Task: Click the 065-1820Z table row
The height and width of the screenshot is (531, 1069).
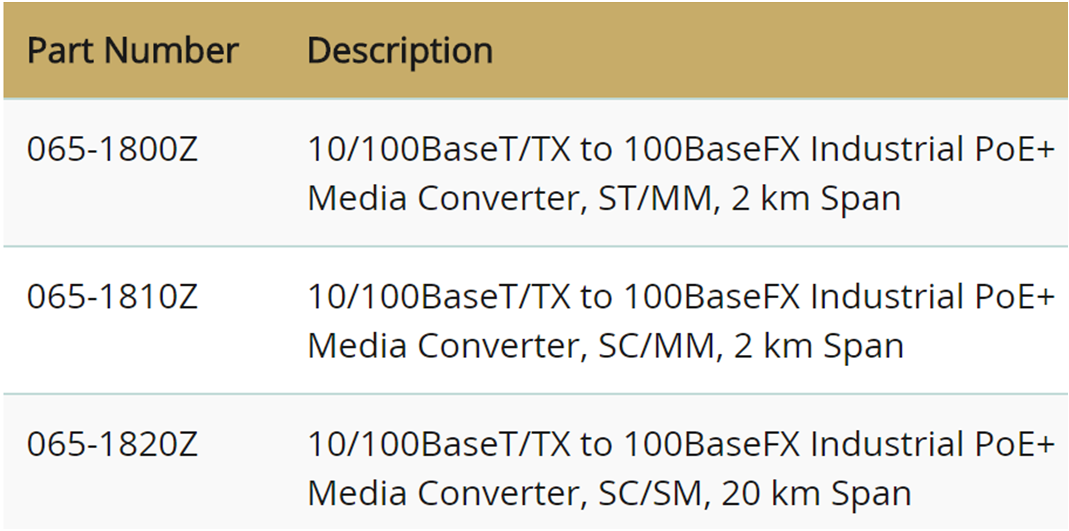Action: pyautogui.click(x=534, y=462)
